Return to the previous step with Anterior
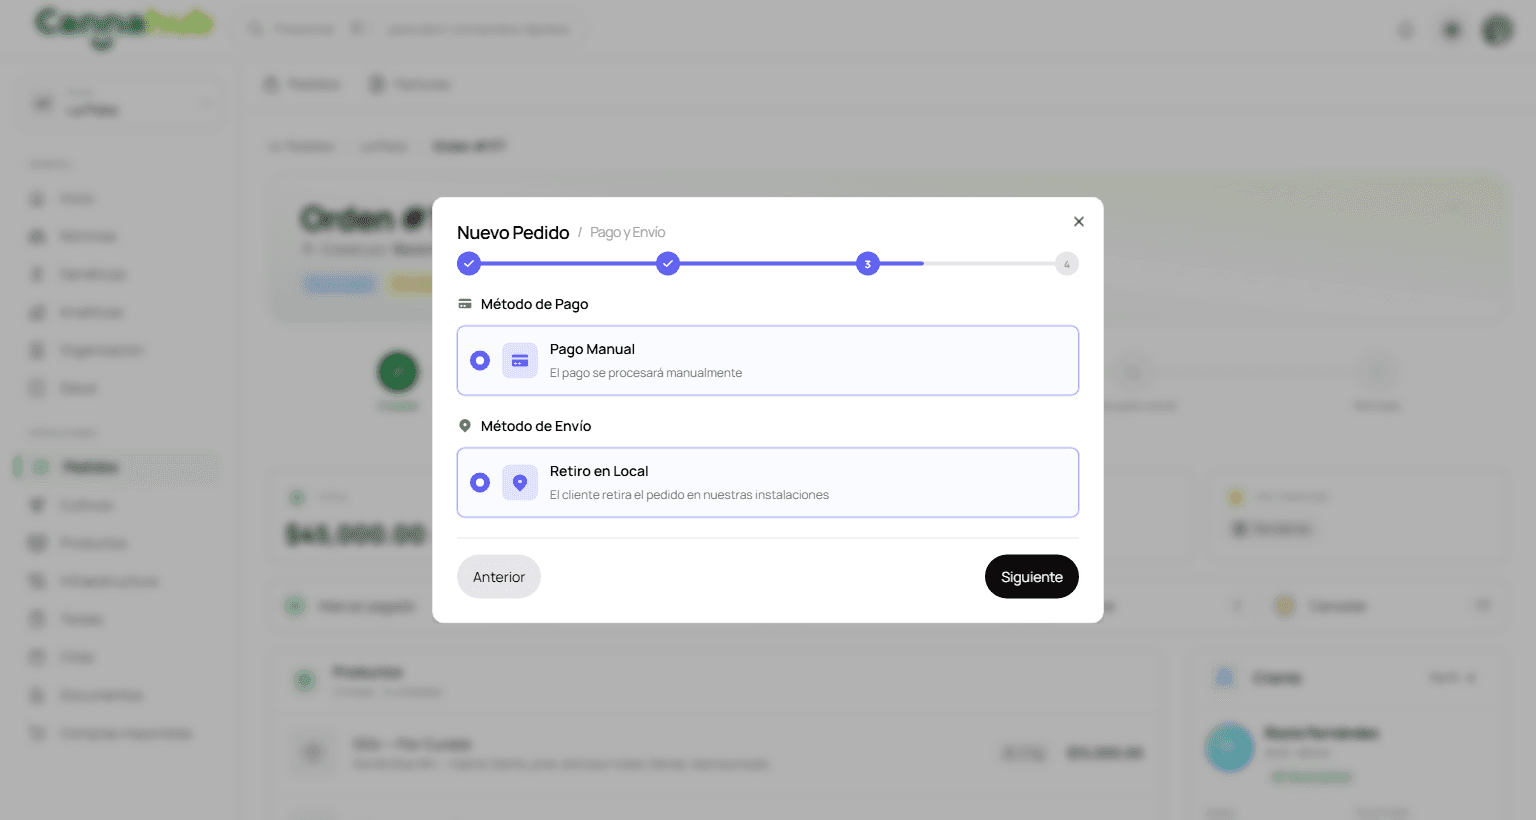This screenshot has width=1536, height=820. [x=499, y=577]
